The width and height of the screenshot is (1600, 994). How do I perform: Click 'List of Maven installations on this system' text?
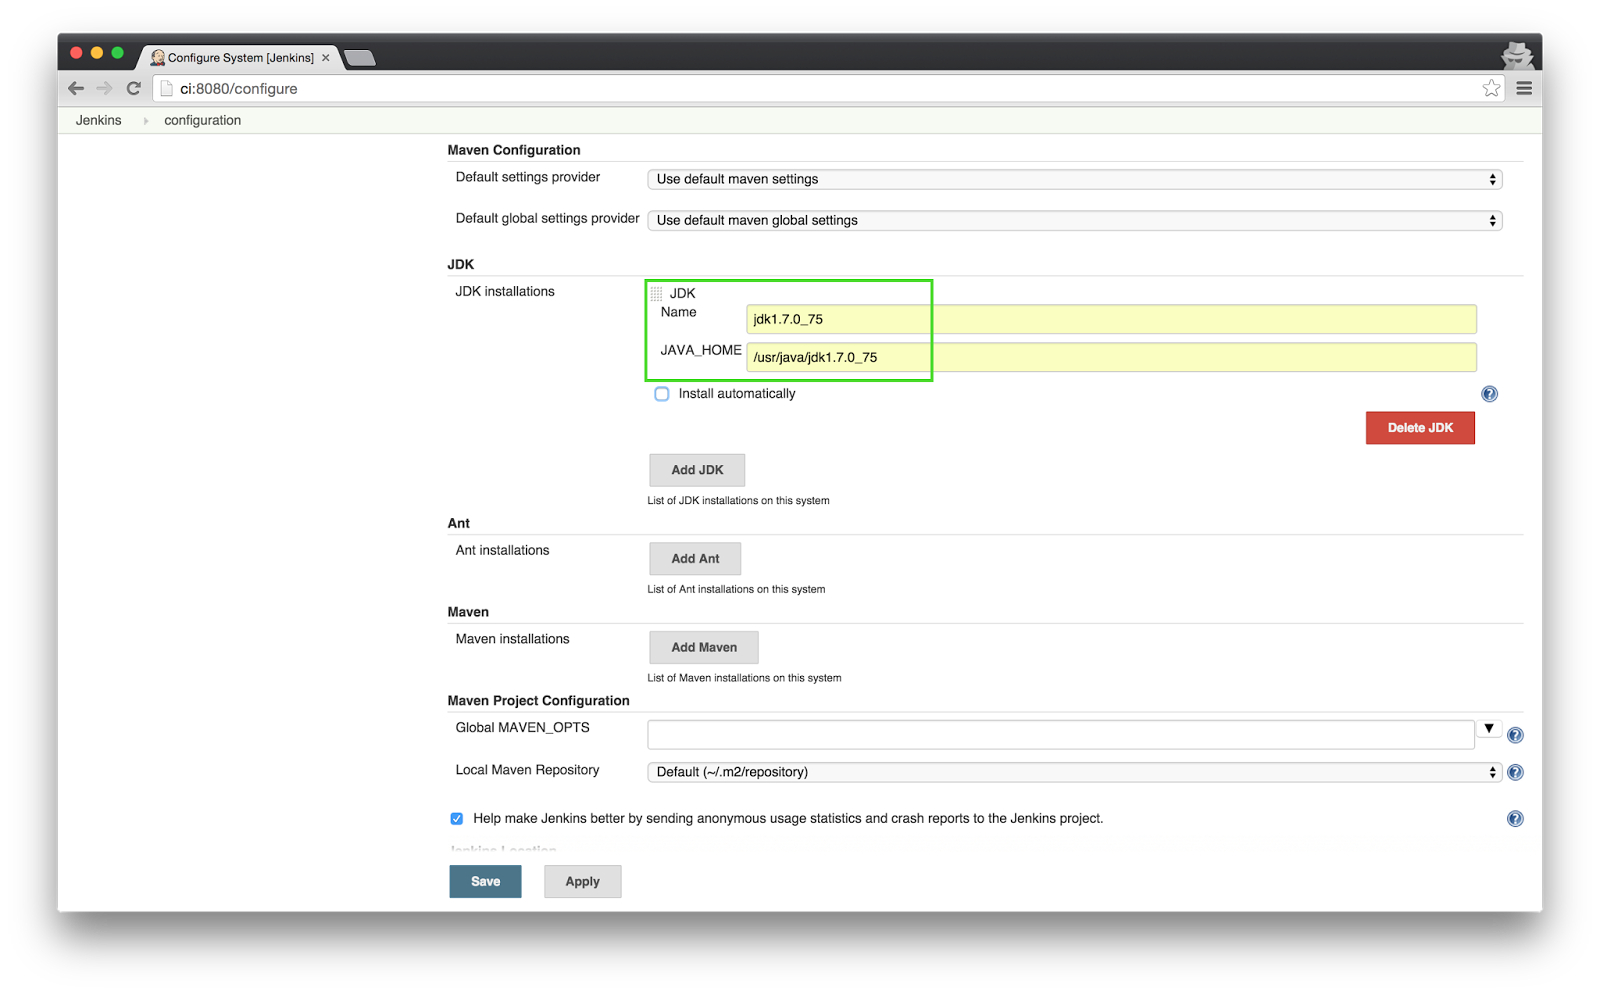pyautogui.click(x=744, y=678)
